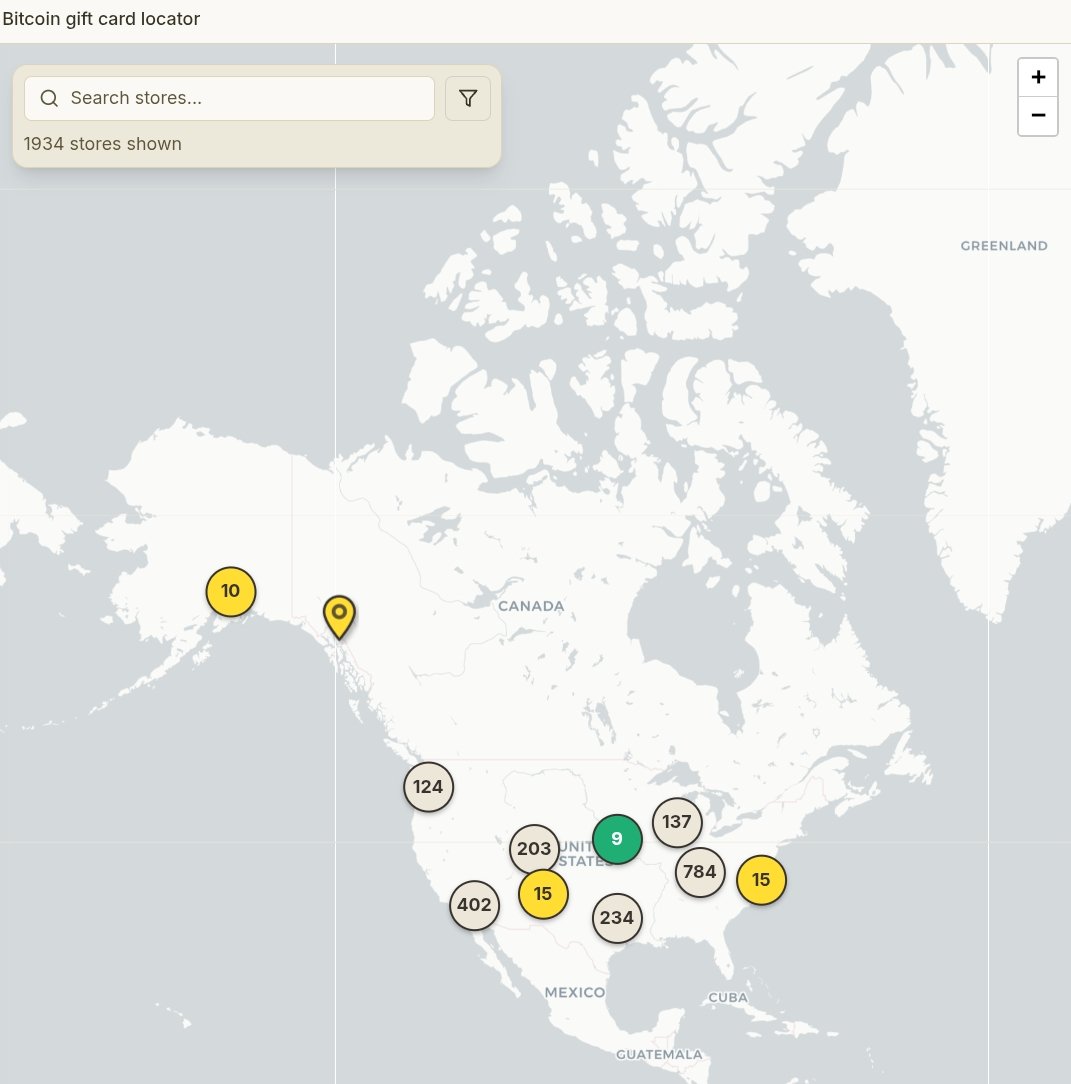Viewport: 1071px width, 1084px height.
Task: Select the yellow single-store pin marker
Action: pyautogui.click(x=339, y=617)
